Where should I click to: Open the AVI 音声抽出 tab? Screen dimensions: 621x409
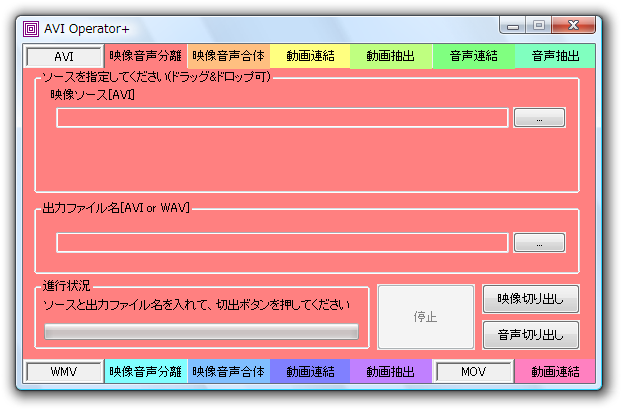[555, 56]
